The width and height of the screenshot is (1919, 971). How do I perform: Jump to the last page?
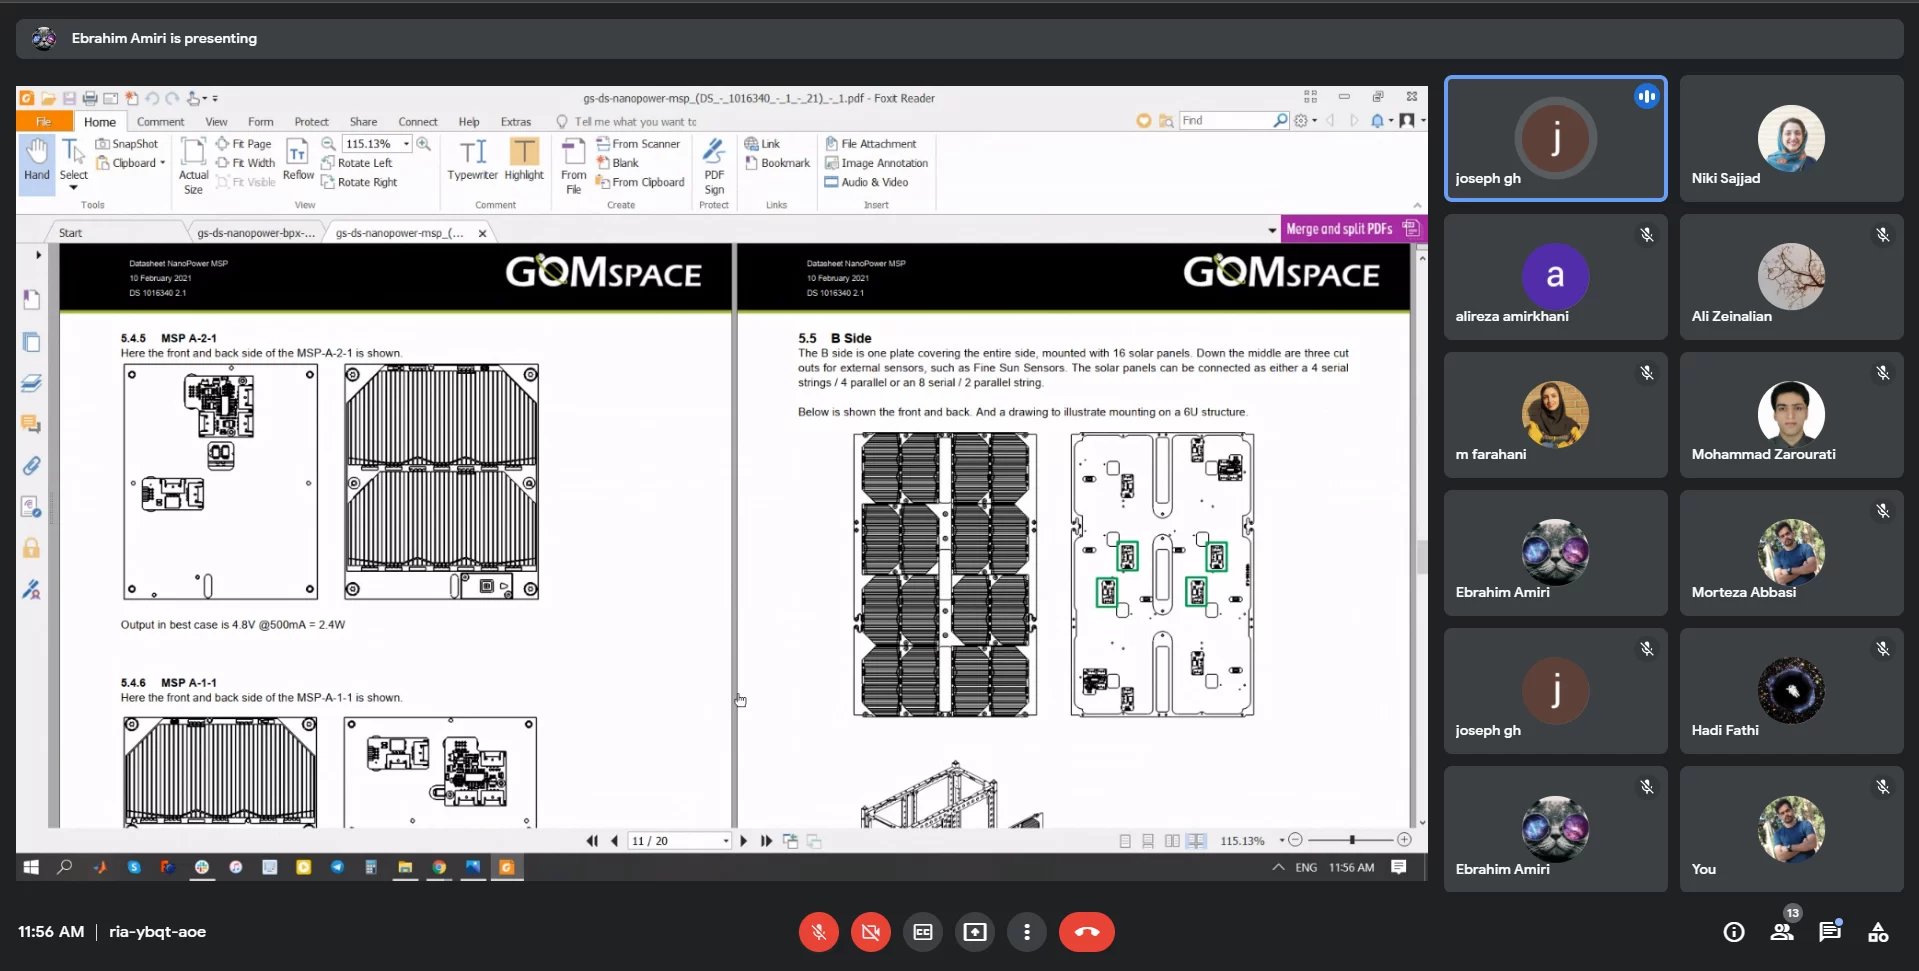pos(766,841)
